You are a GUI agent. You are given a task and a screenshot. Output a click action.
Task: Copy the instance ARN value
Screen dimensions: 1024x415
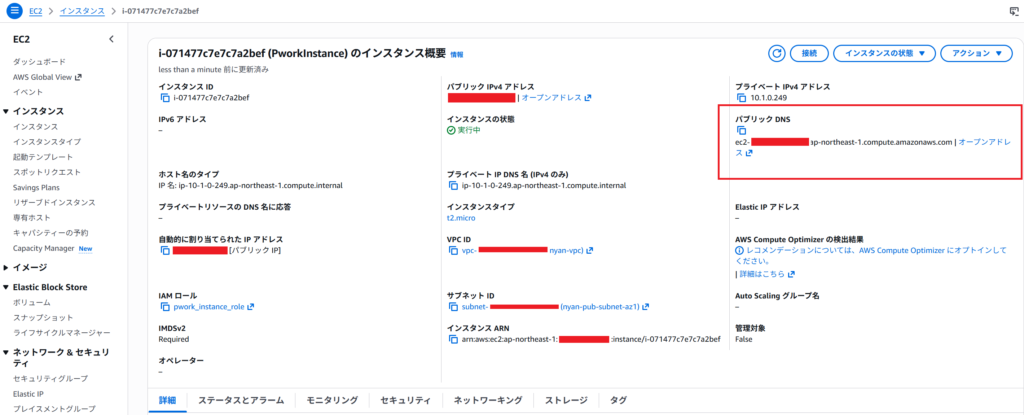[x=453, y=339]
